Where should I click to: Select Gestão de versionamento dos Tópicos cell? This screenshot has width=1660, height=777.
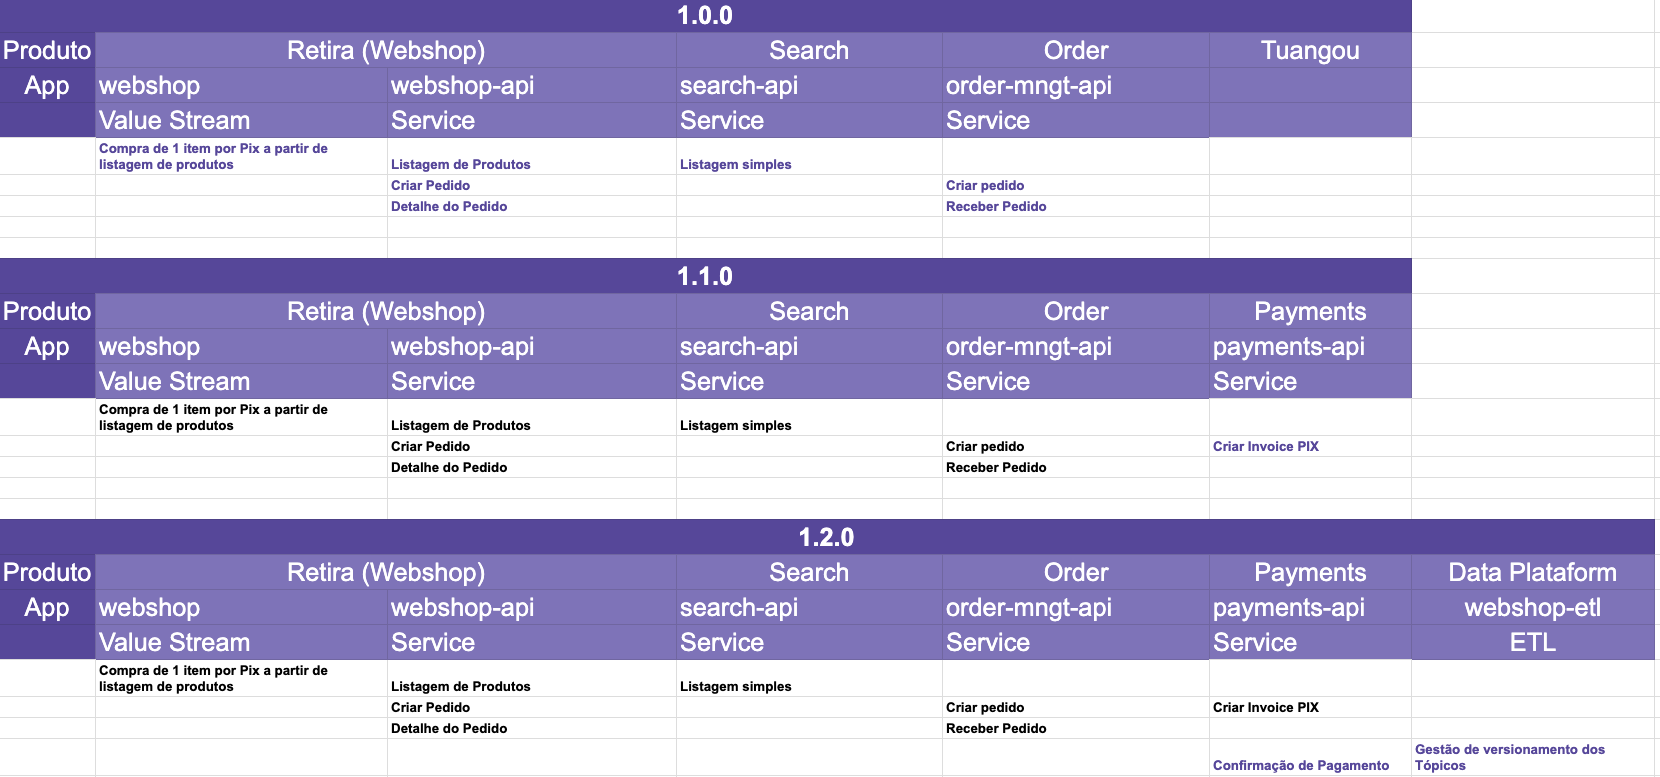(1532, 757)
